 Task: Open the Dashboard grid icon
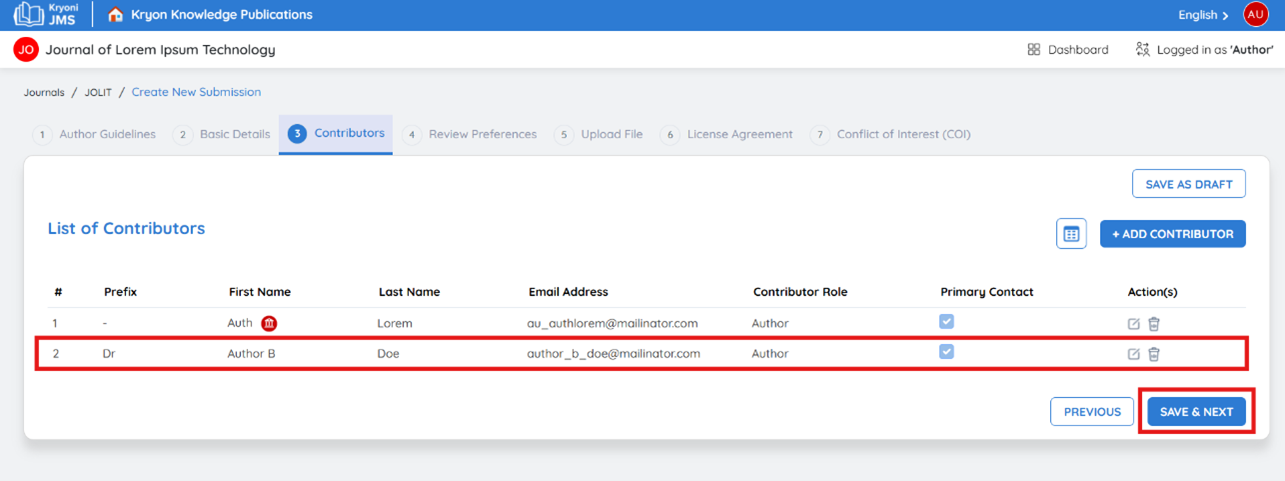(1034, 49)
